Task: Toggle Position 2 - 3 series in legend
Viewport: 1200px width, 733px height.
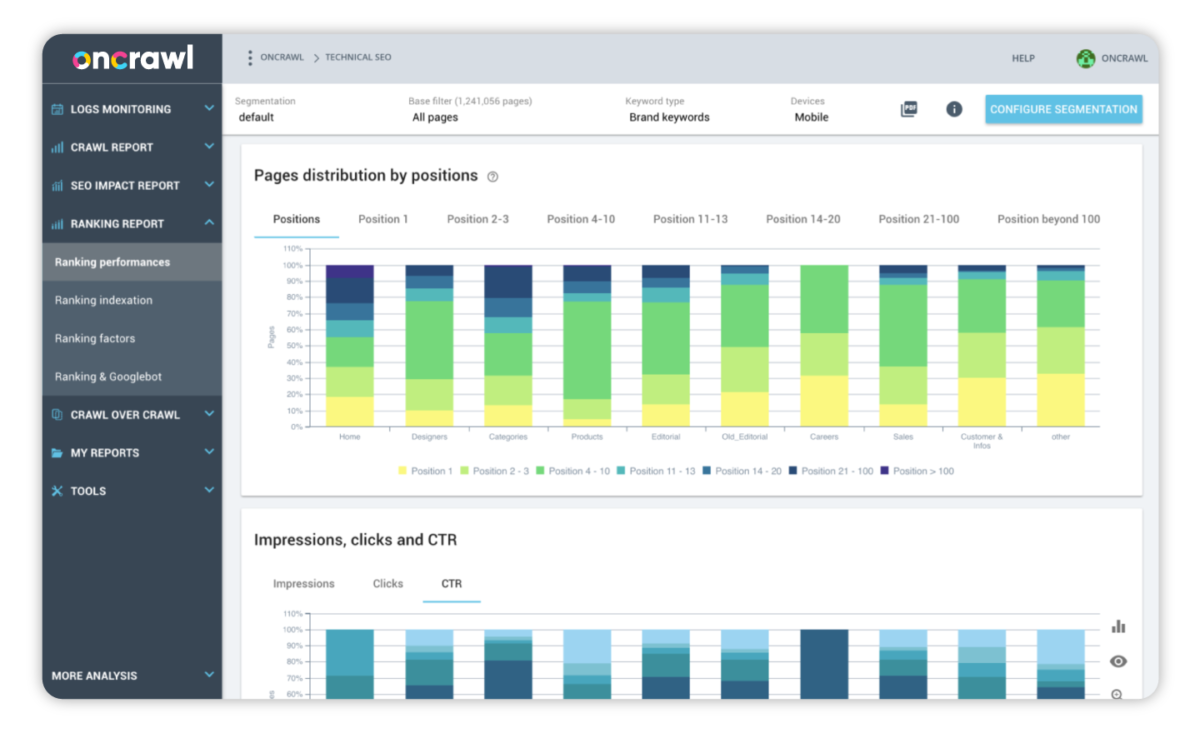Action: click(x=494, y=471)
